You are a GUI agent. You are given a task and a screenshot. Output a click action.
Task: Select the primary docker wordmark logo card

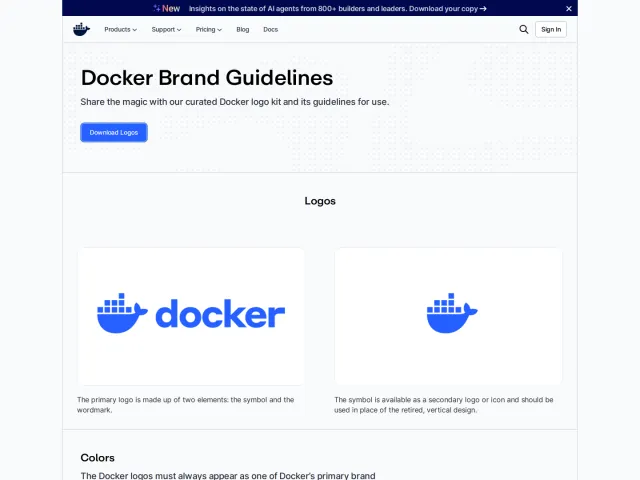pyautogui.click(x=191, y=316)
